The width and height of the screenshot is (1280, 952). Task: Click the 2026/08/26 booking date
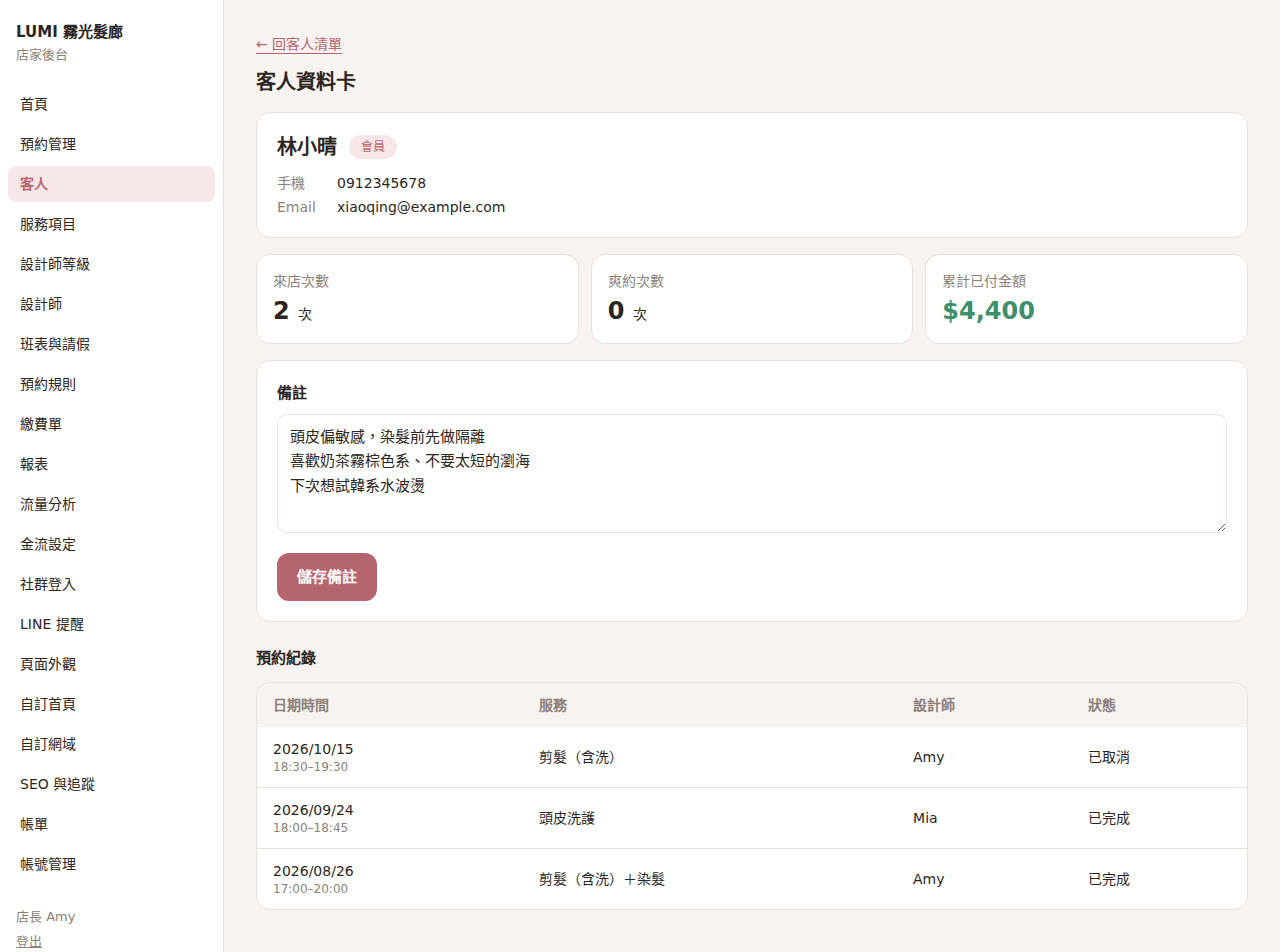click(x=313, y=871)
